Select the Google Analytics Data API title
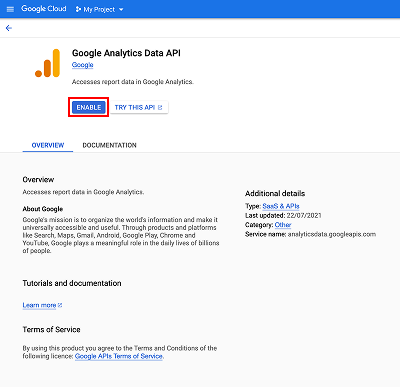The width and height of the screenshot is (400, 387). (x=126, y=53)
